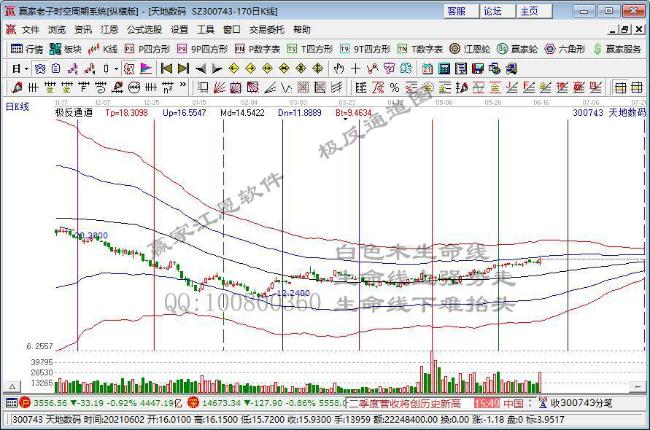650x430 pixels.
Task: Open the 六角形 hexagon tool
Action: (565, 49)
